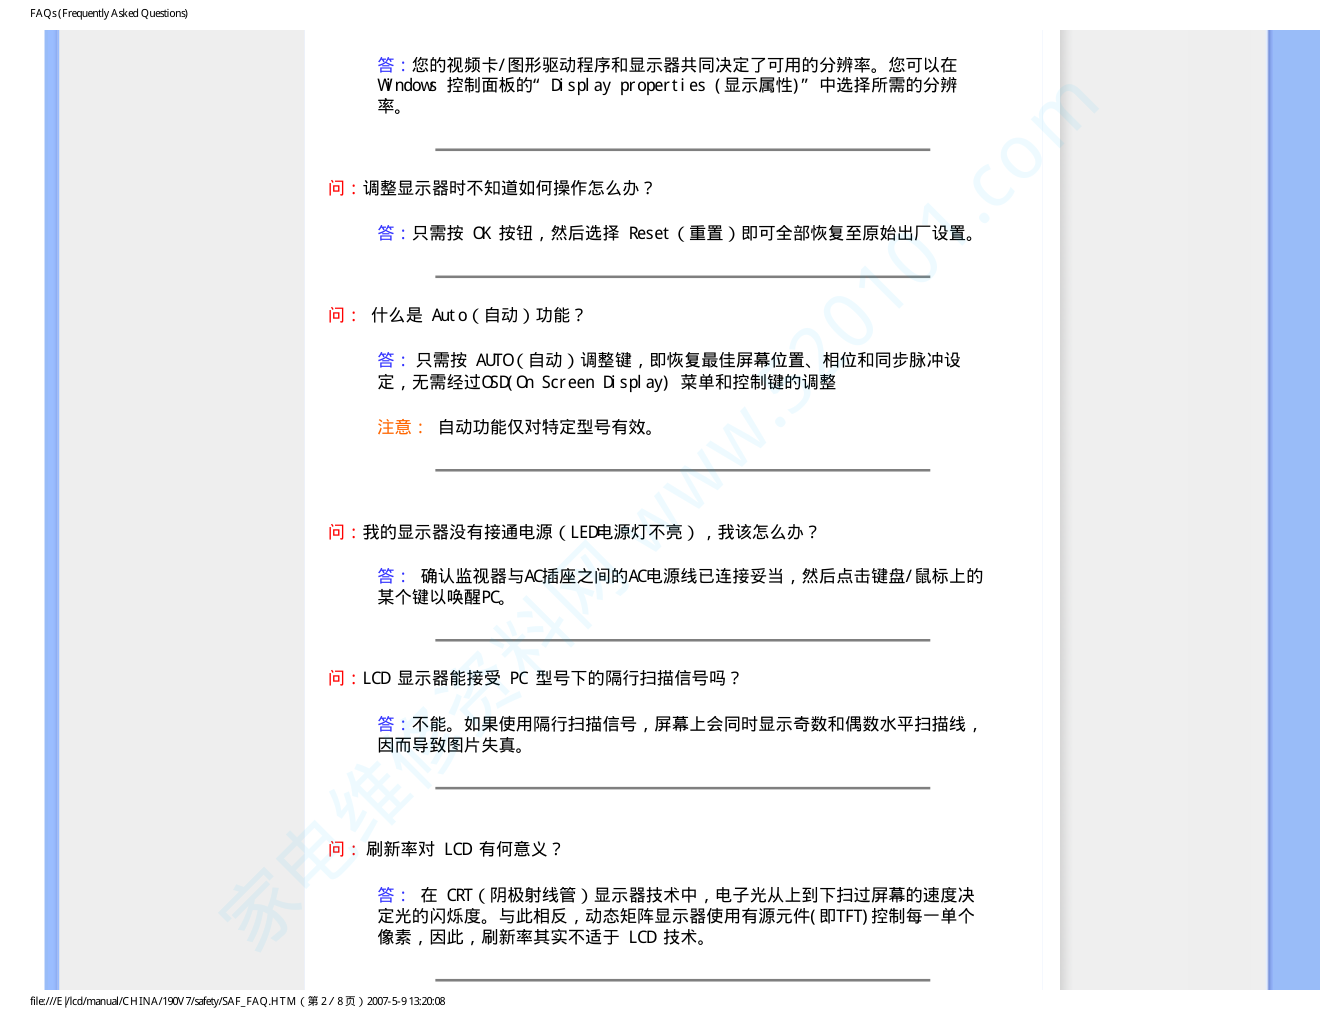Click the answer starting "确认监视器与AC插座"
This screenshot has height=1020, width=1320.
point(680,586)
